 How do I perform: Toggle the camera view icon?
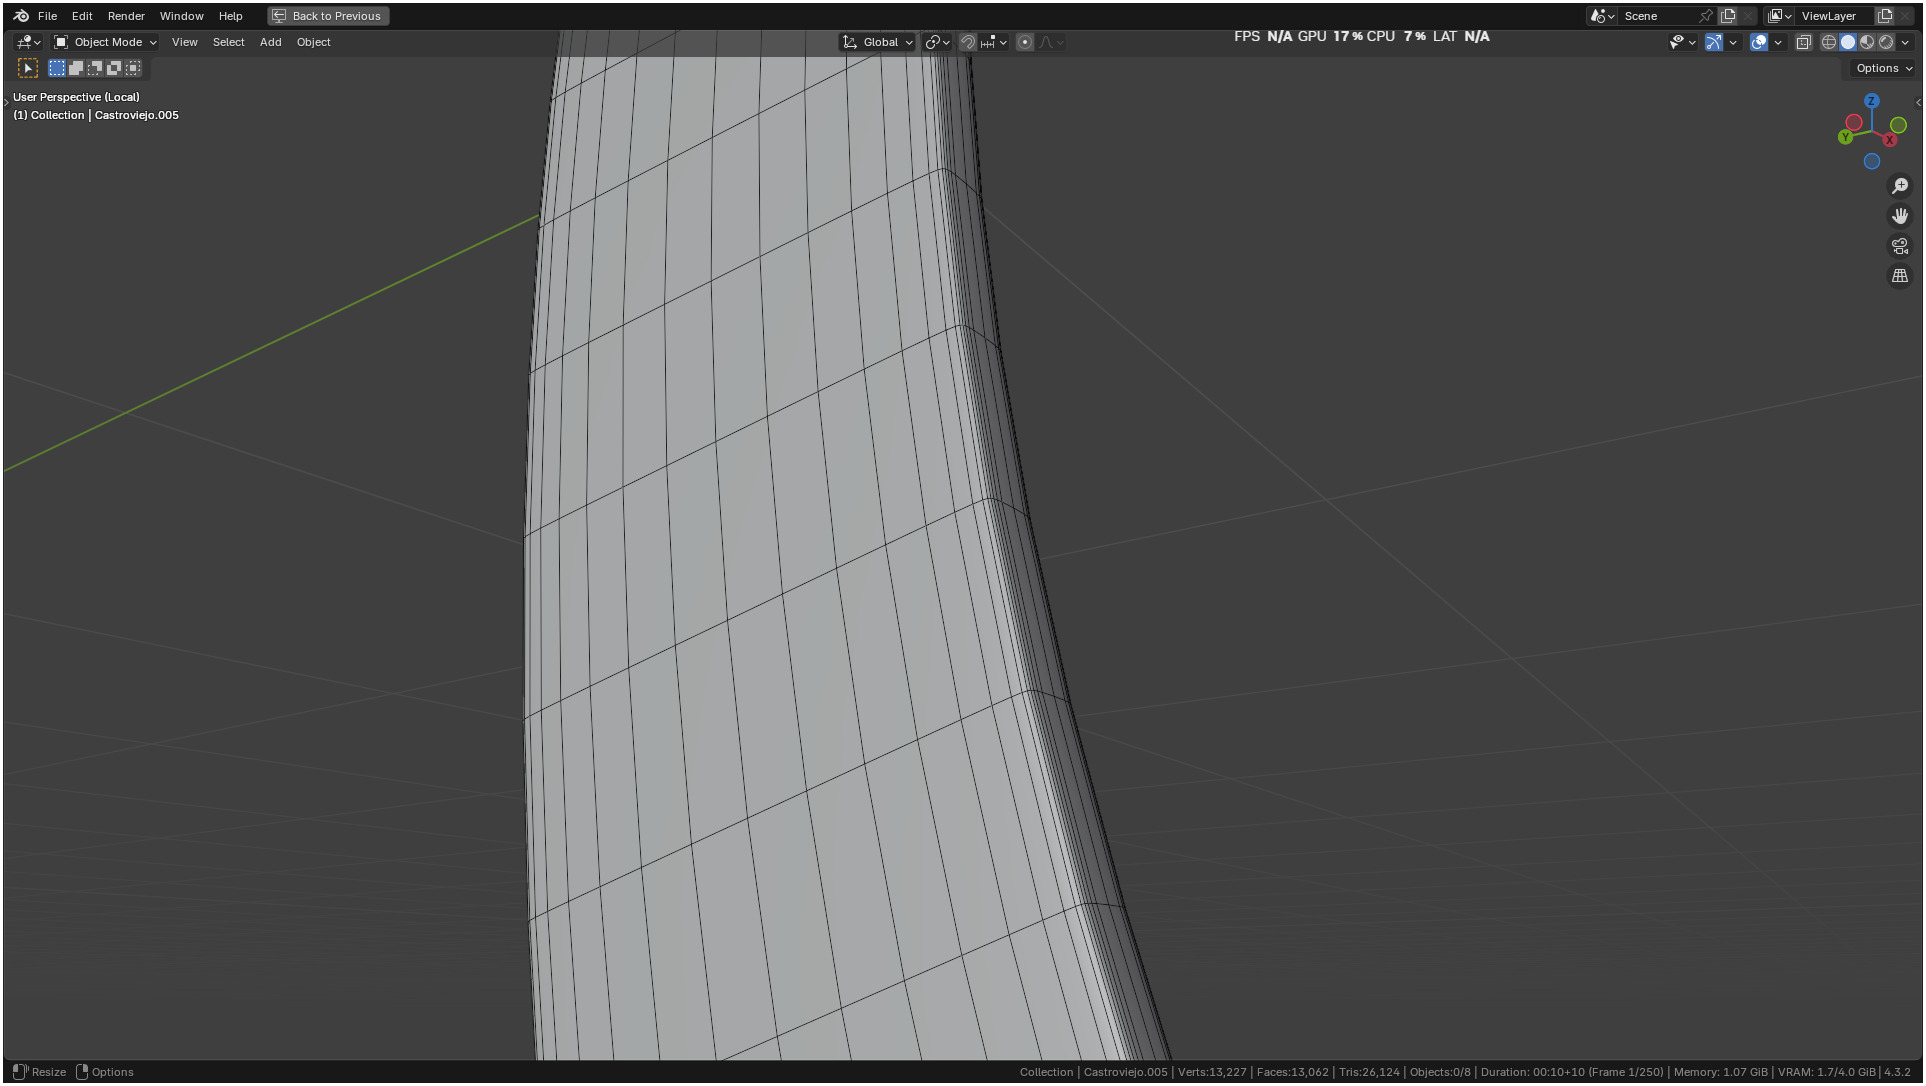1899,246
